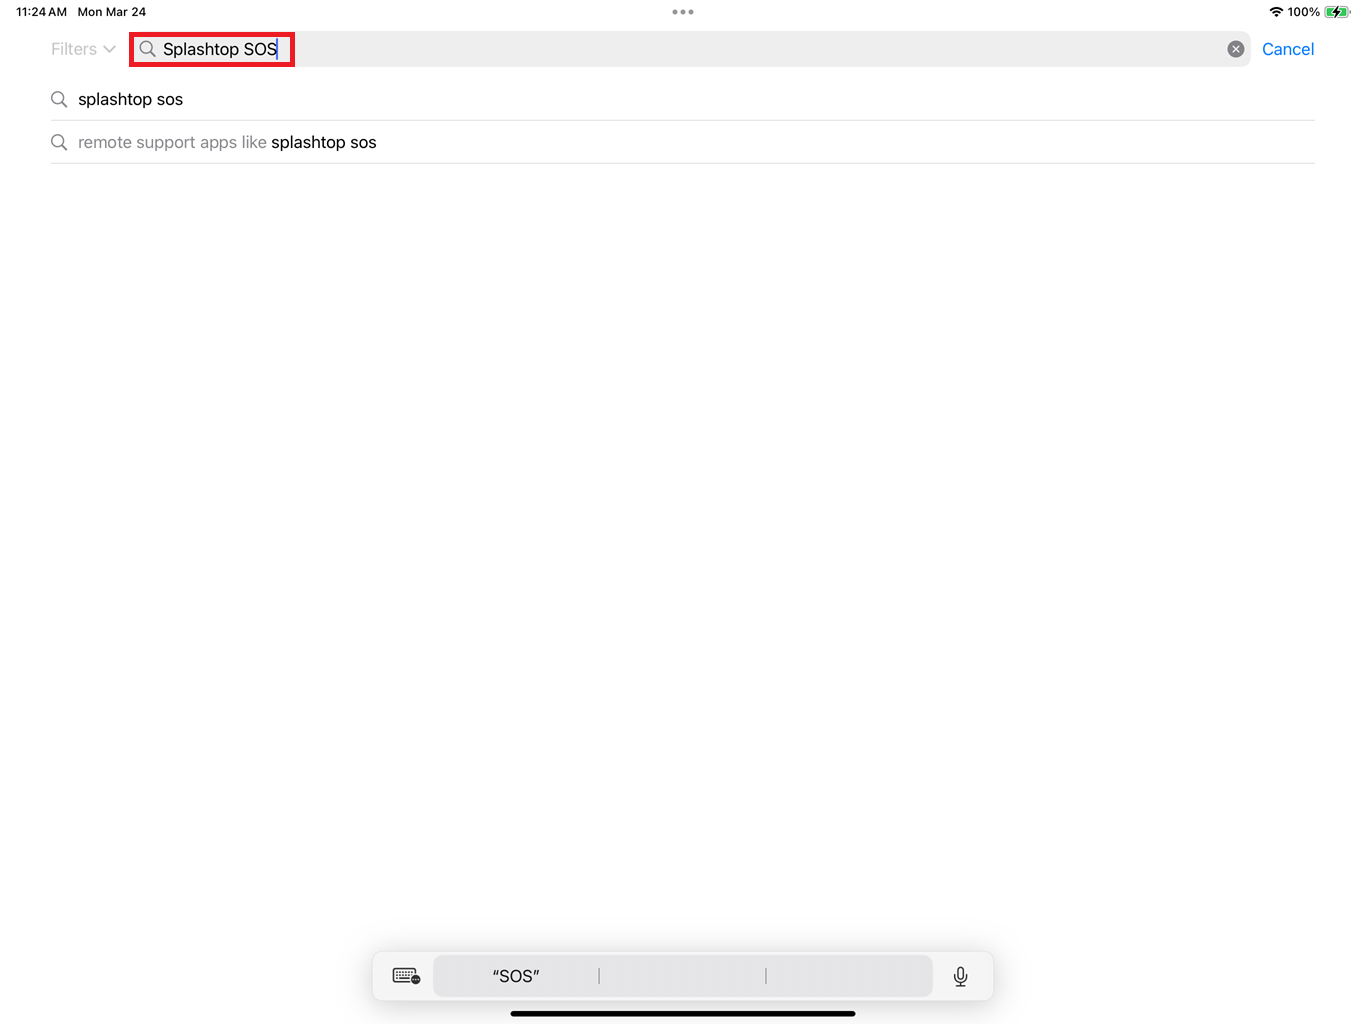Screen dimensions: 1366x1024
Task: Pick the "SOS" predictive text suggestion
Action: [516, 976]
